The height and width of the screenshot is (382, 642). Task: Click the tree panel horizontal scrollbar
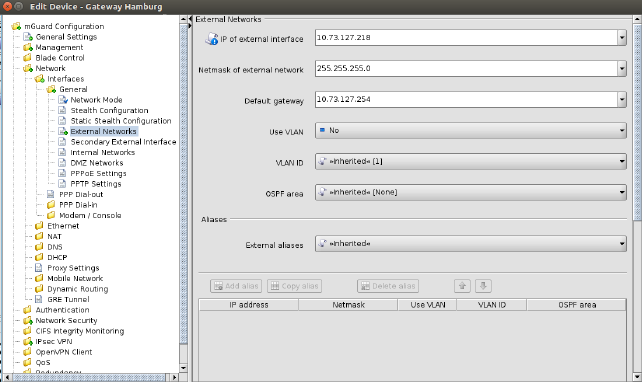(90, 377)
